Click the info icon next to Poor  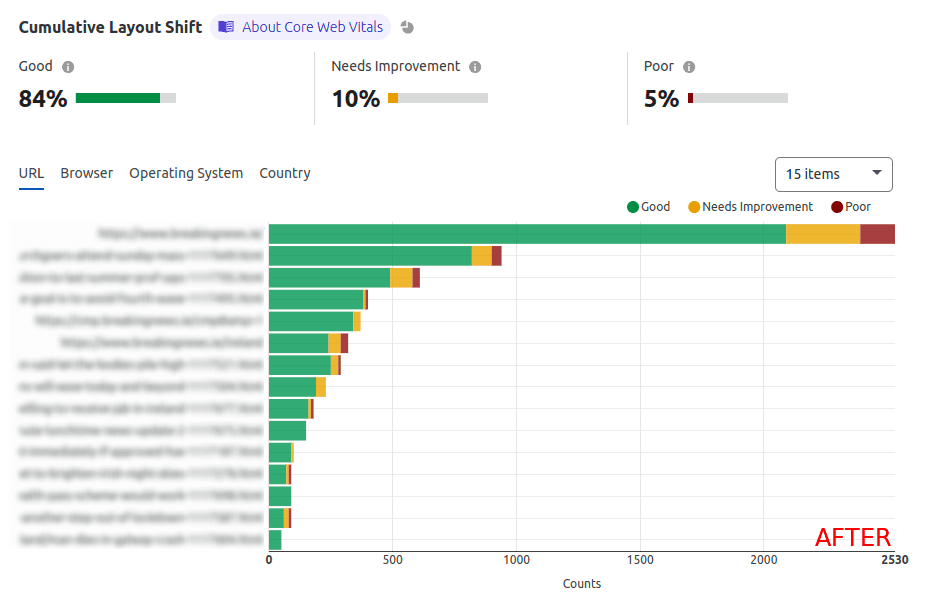[x=689, y=67]
